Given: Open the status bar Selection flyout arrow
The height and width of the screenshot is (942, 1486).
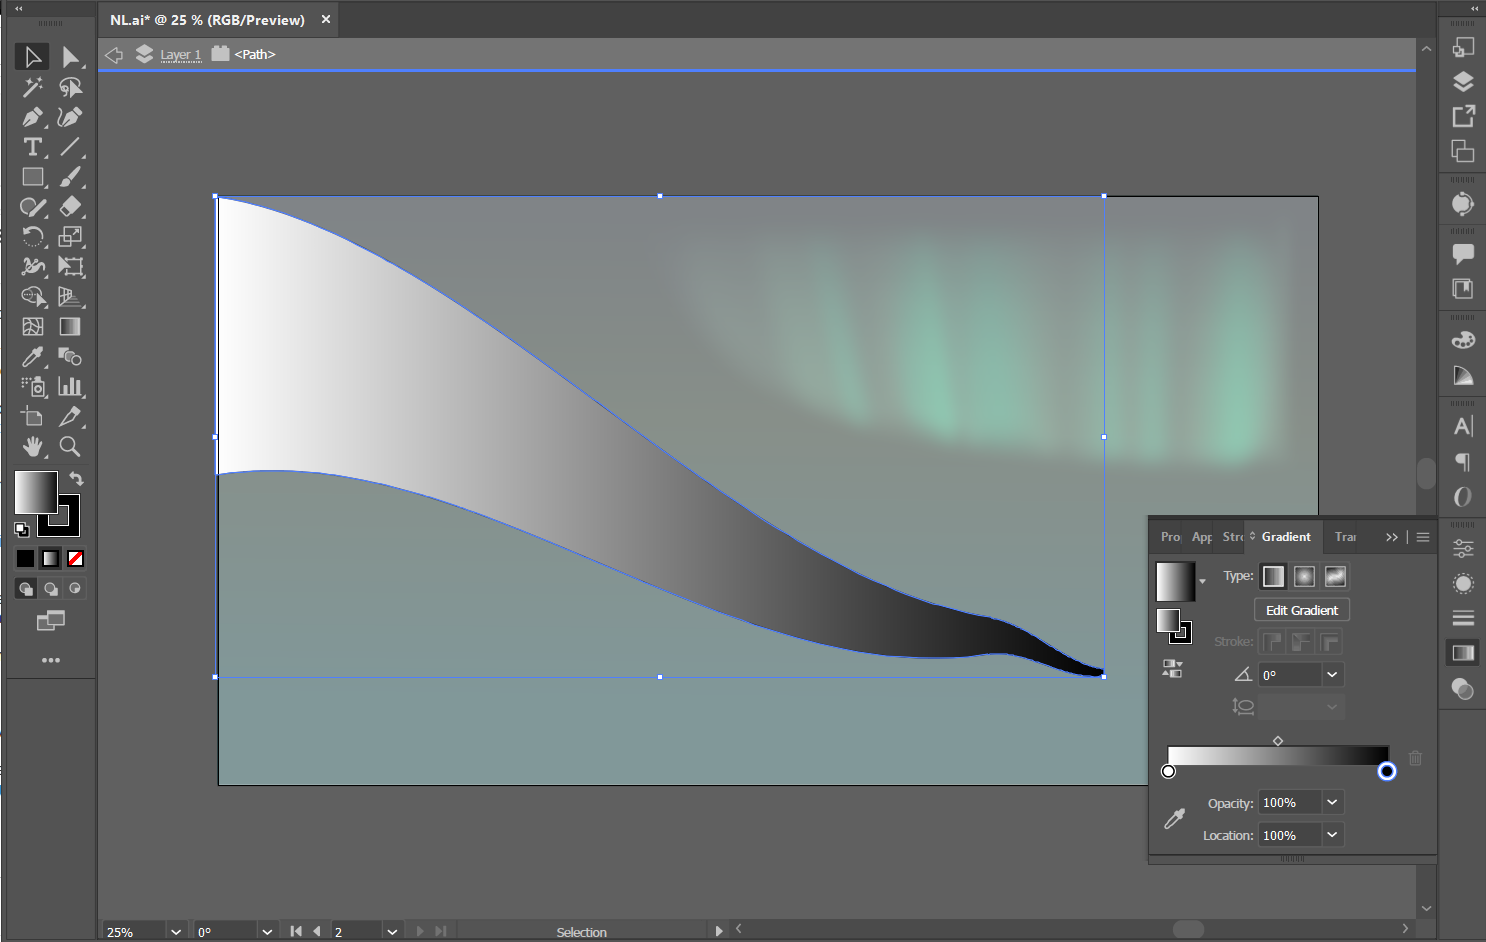Looking at the screenshot, I should [718, 931].
